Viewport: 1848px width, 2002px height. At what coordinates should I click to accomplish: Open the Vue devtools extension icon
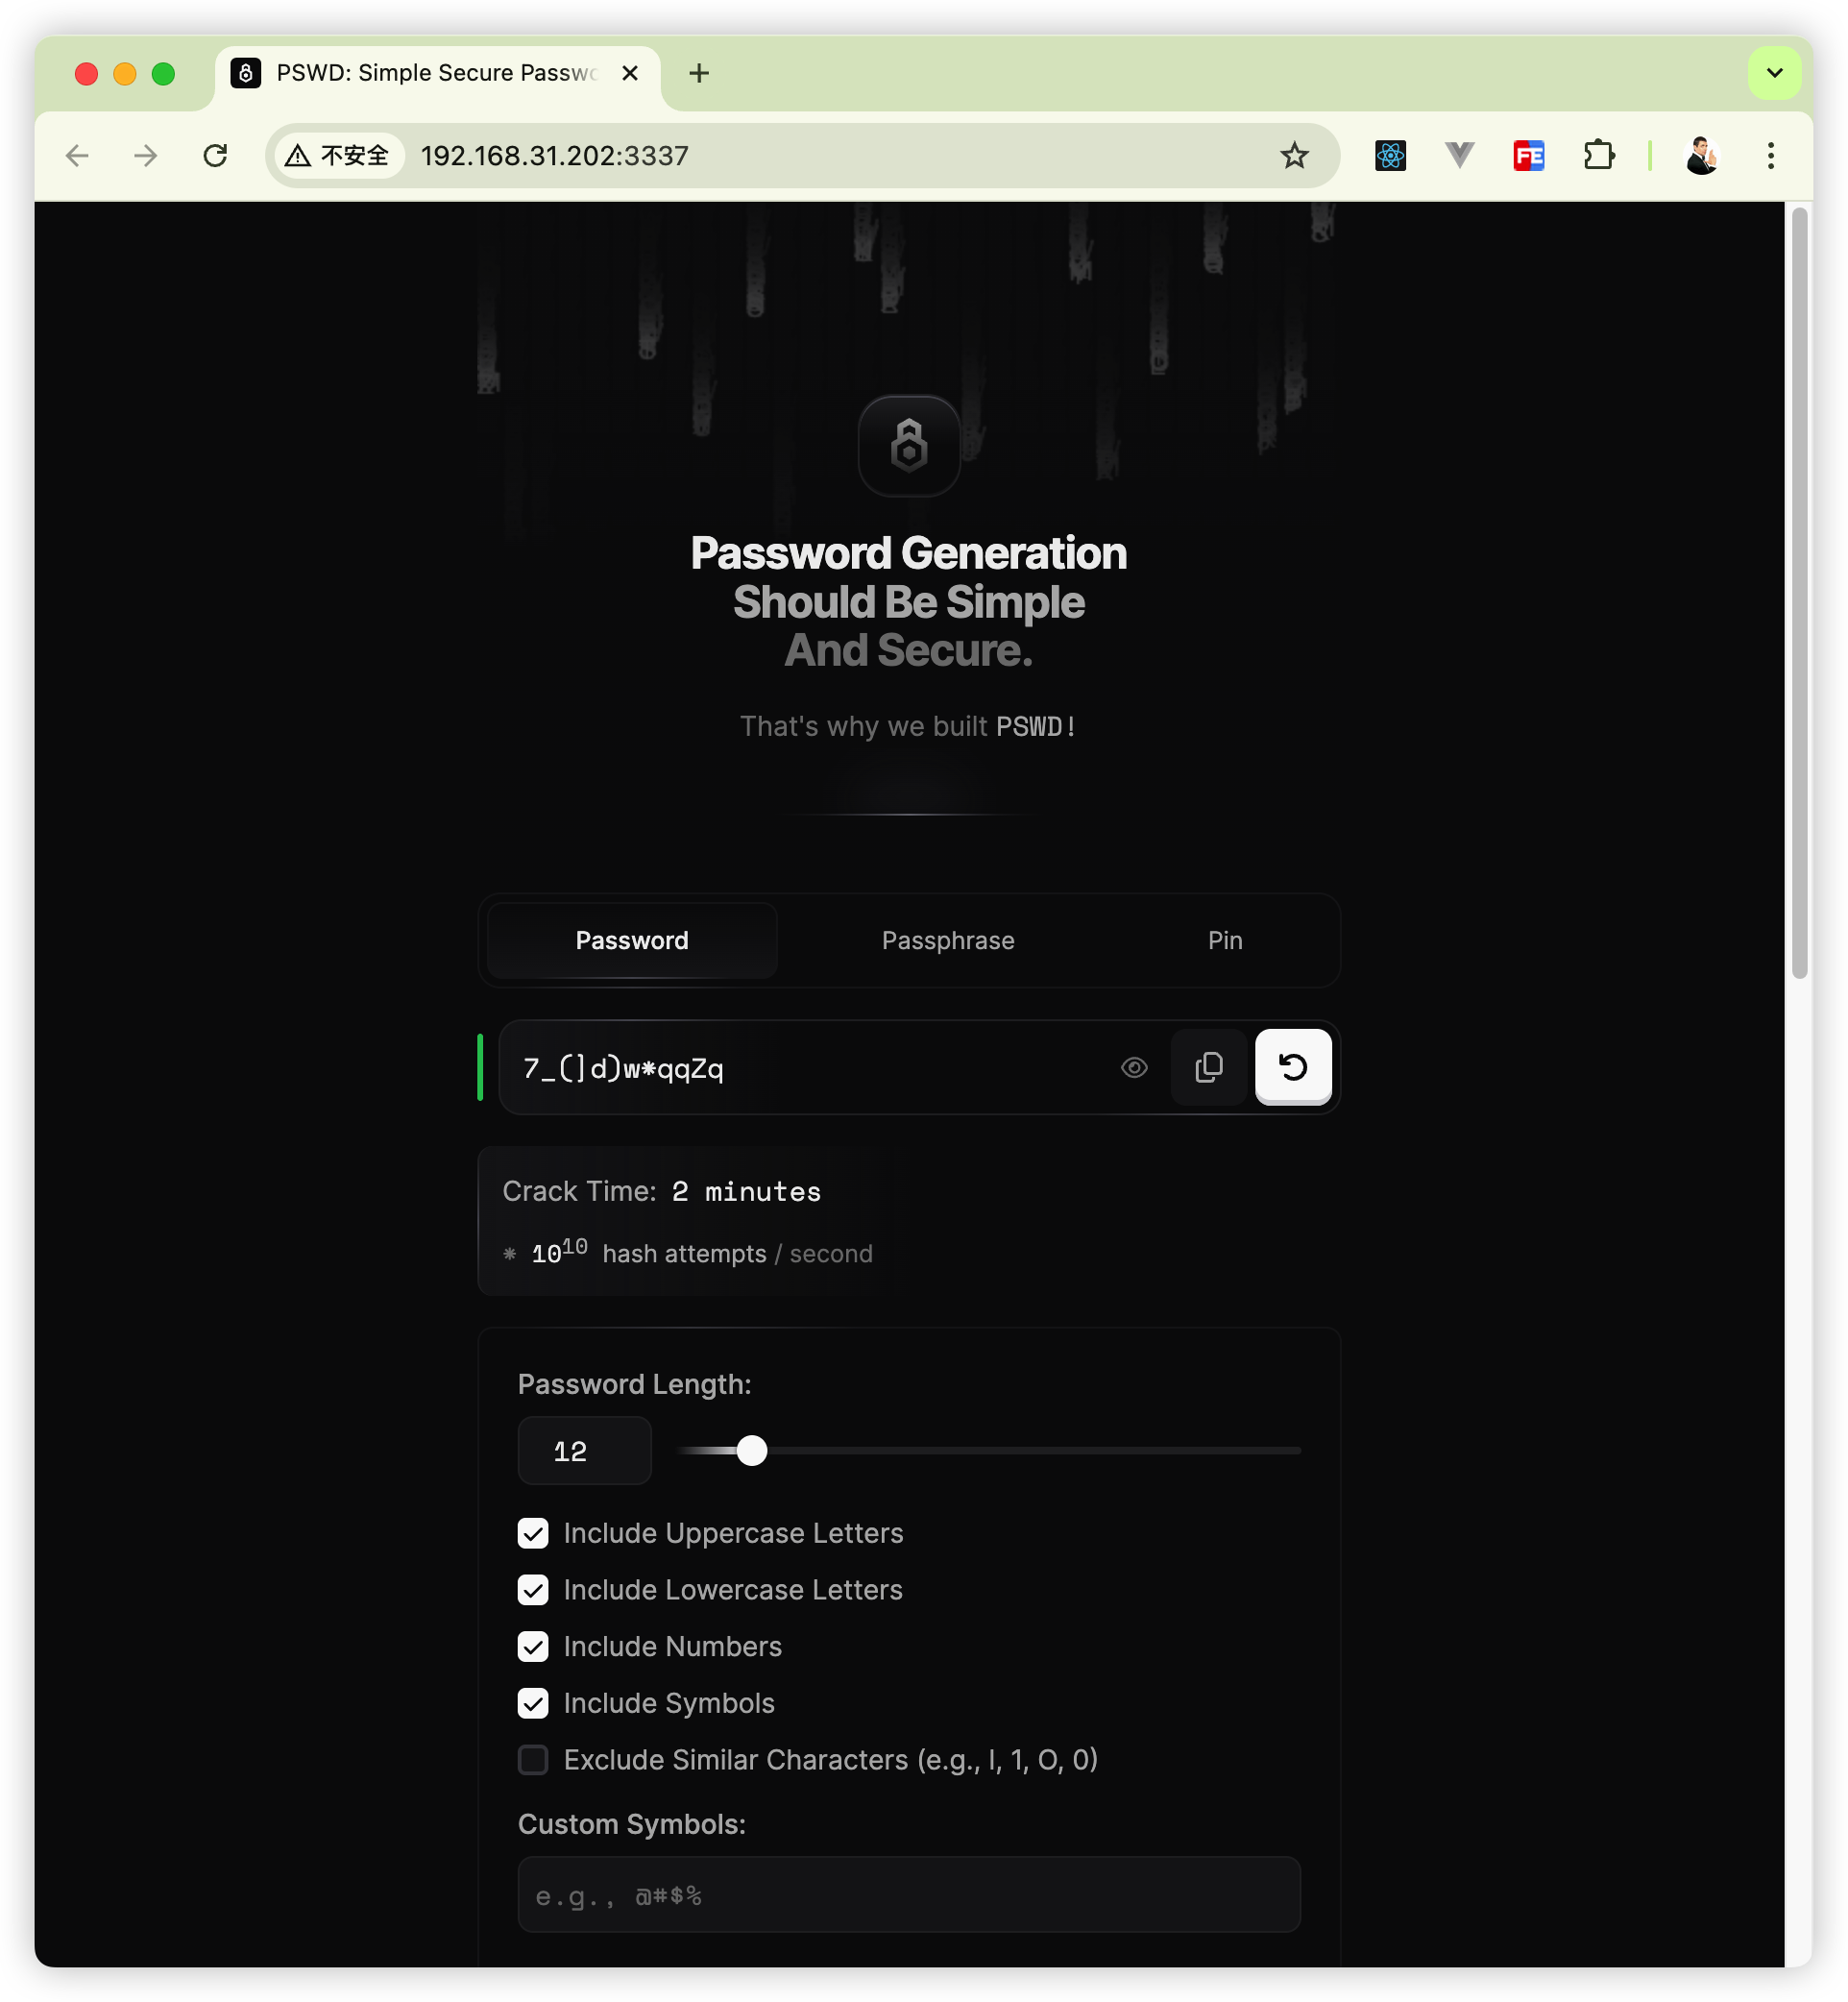coord(1460,156)
